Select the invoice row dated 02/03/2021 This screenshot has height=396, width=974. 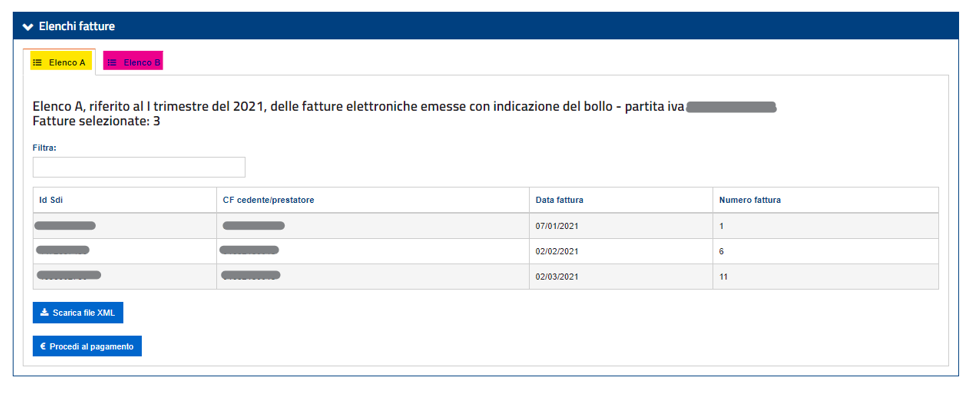click(486, 277)
